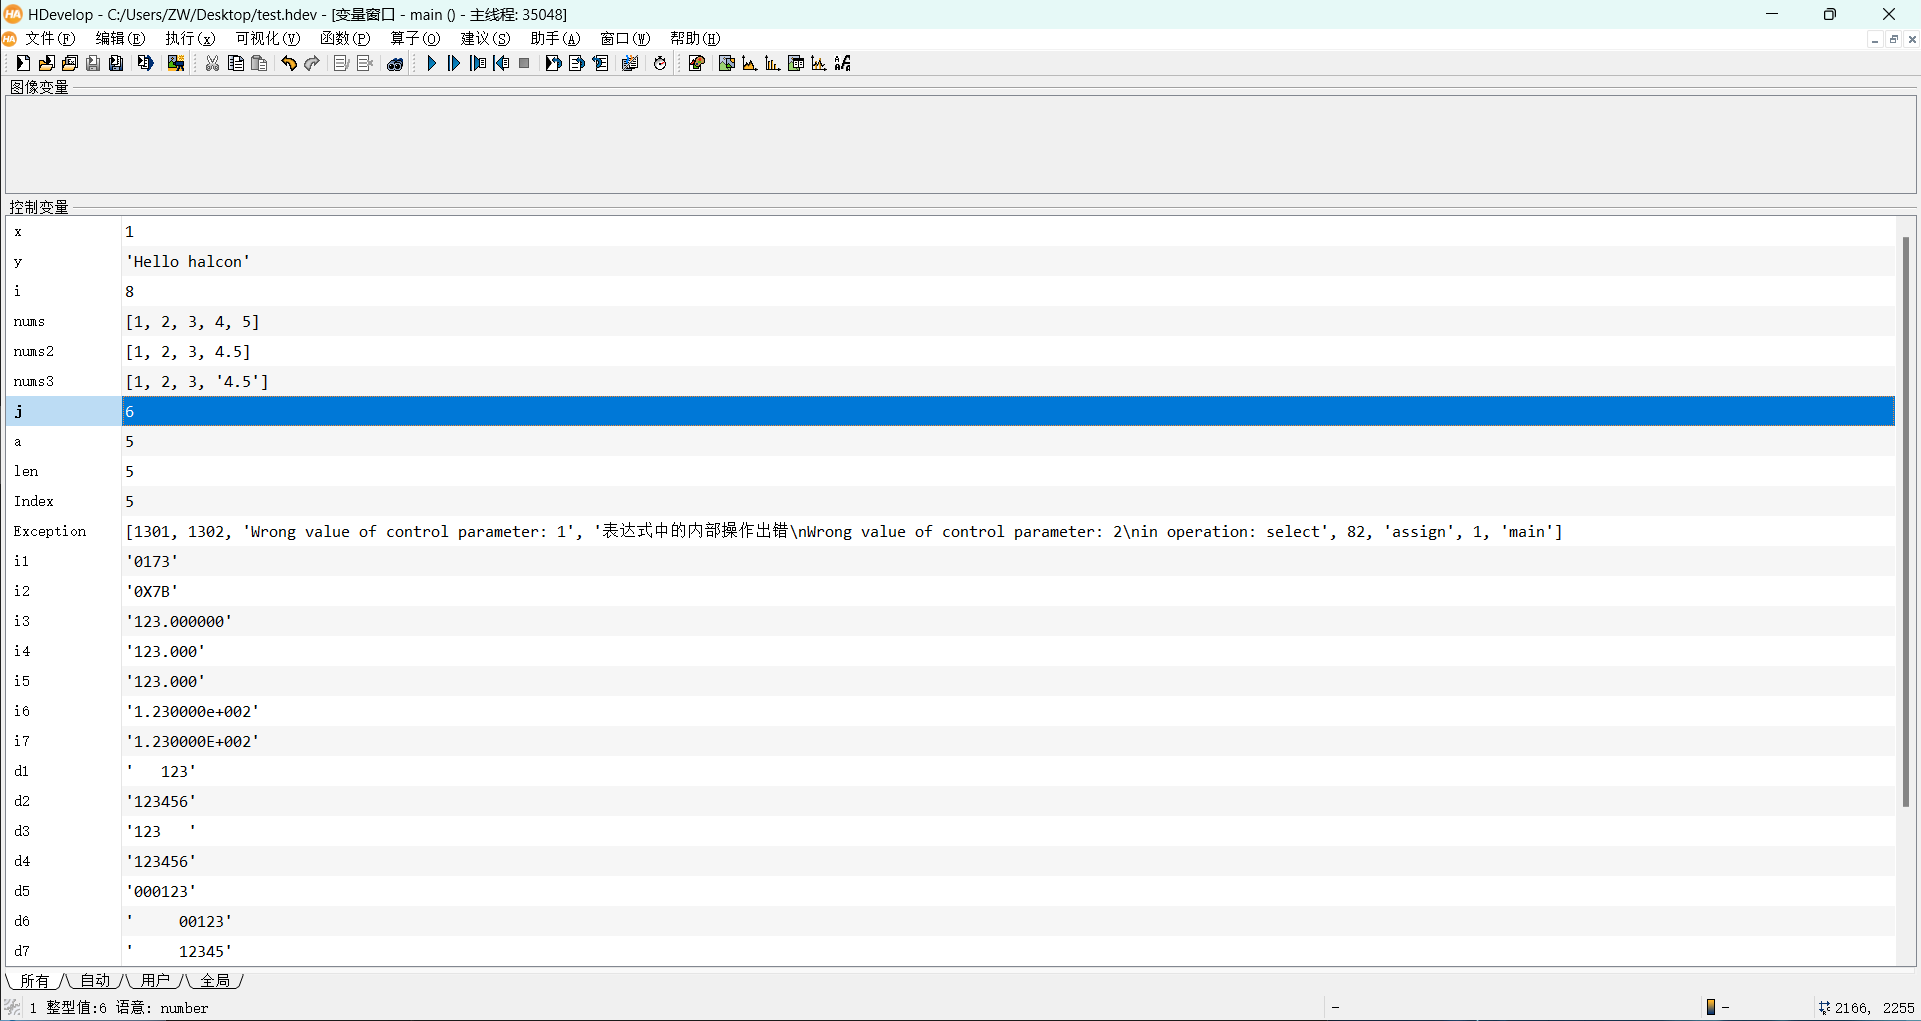Click the Undo arrow icon

tap(289, 63)
